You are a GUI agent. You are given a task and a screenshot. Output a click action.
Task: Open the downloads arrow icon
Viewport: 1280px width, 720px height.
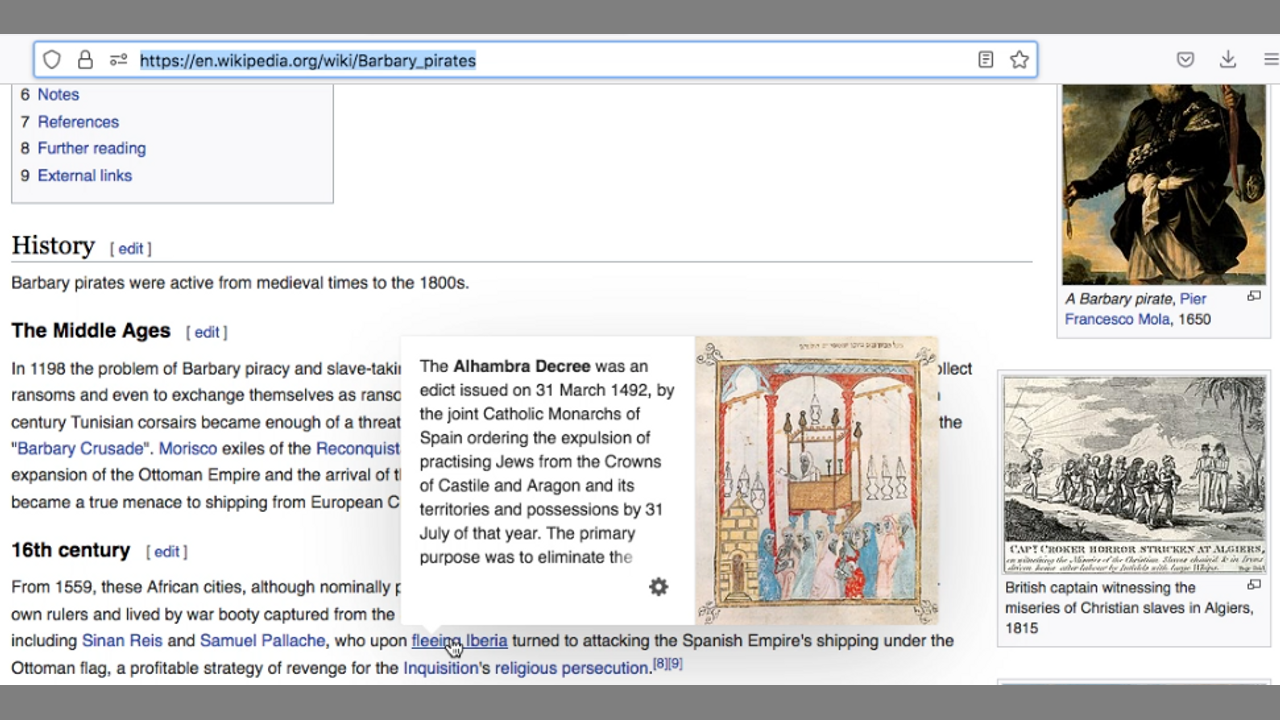pyautogui.click(x=1228, y=60)
